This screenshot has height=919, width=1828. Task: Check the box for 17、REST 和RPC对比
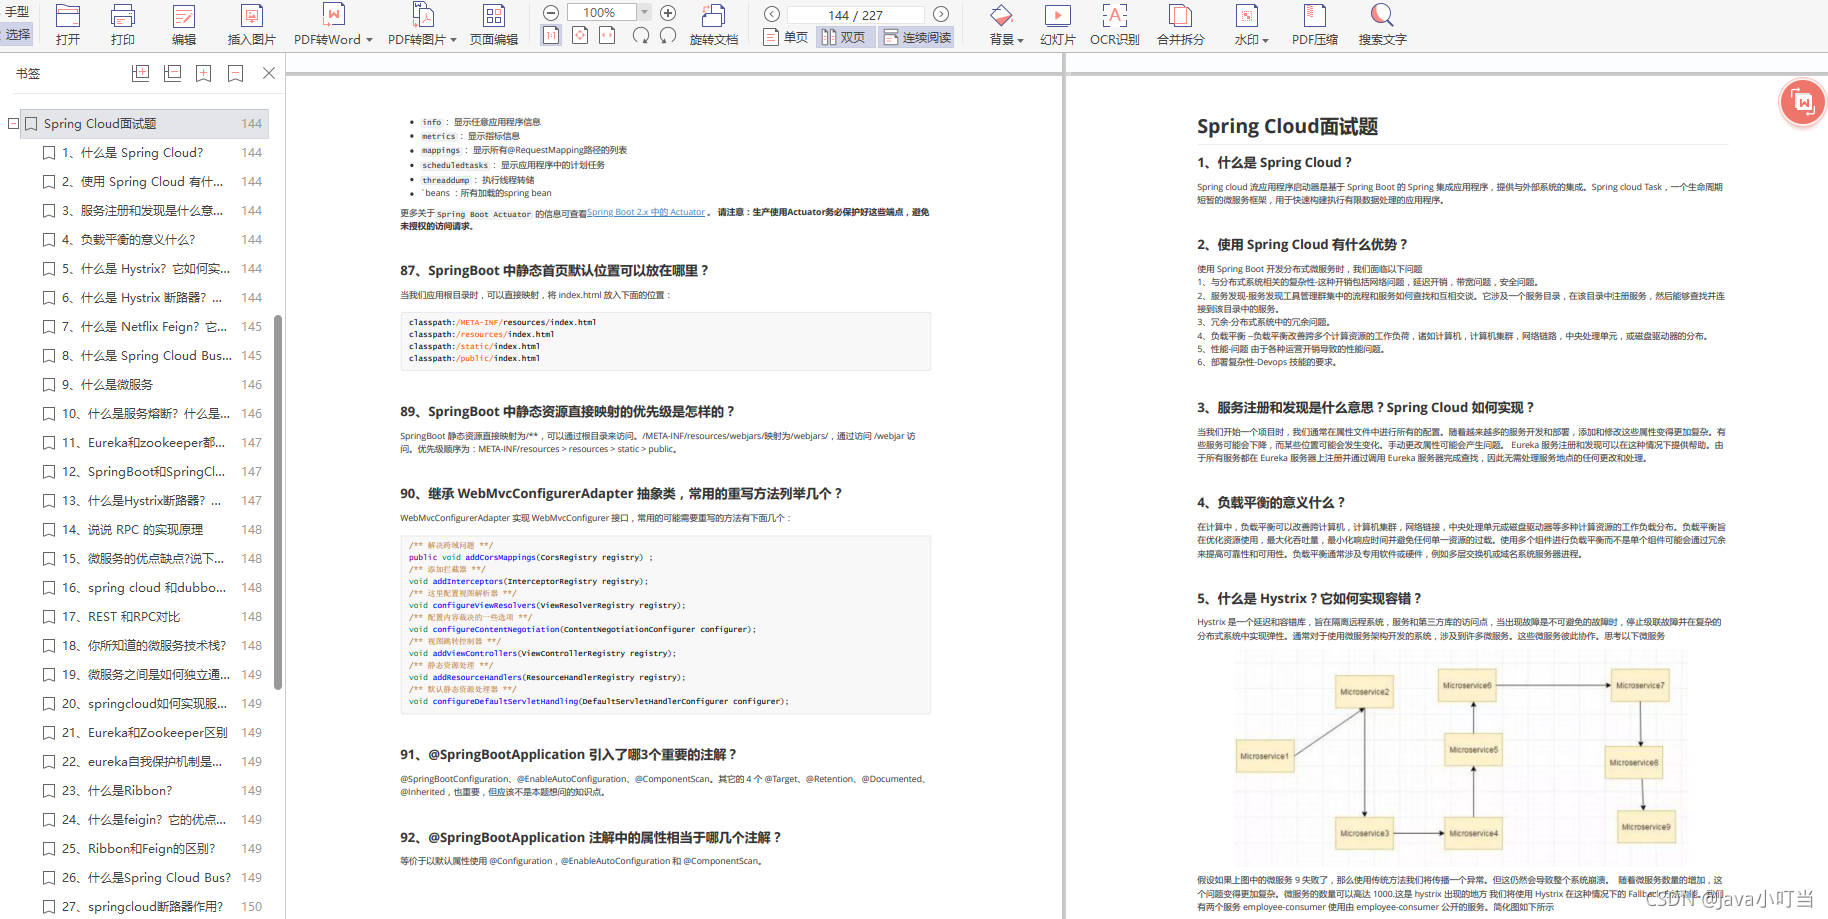click(49, 617)
